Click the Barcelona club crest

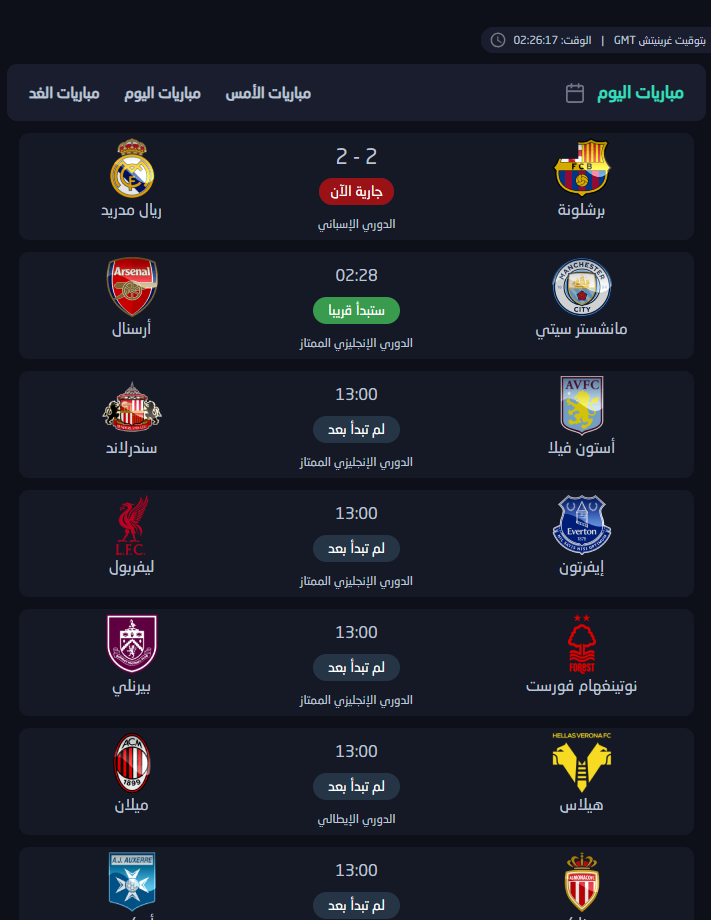click(x=581, y=166)
